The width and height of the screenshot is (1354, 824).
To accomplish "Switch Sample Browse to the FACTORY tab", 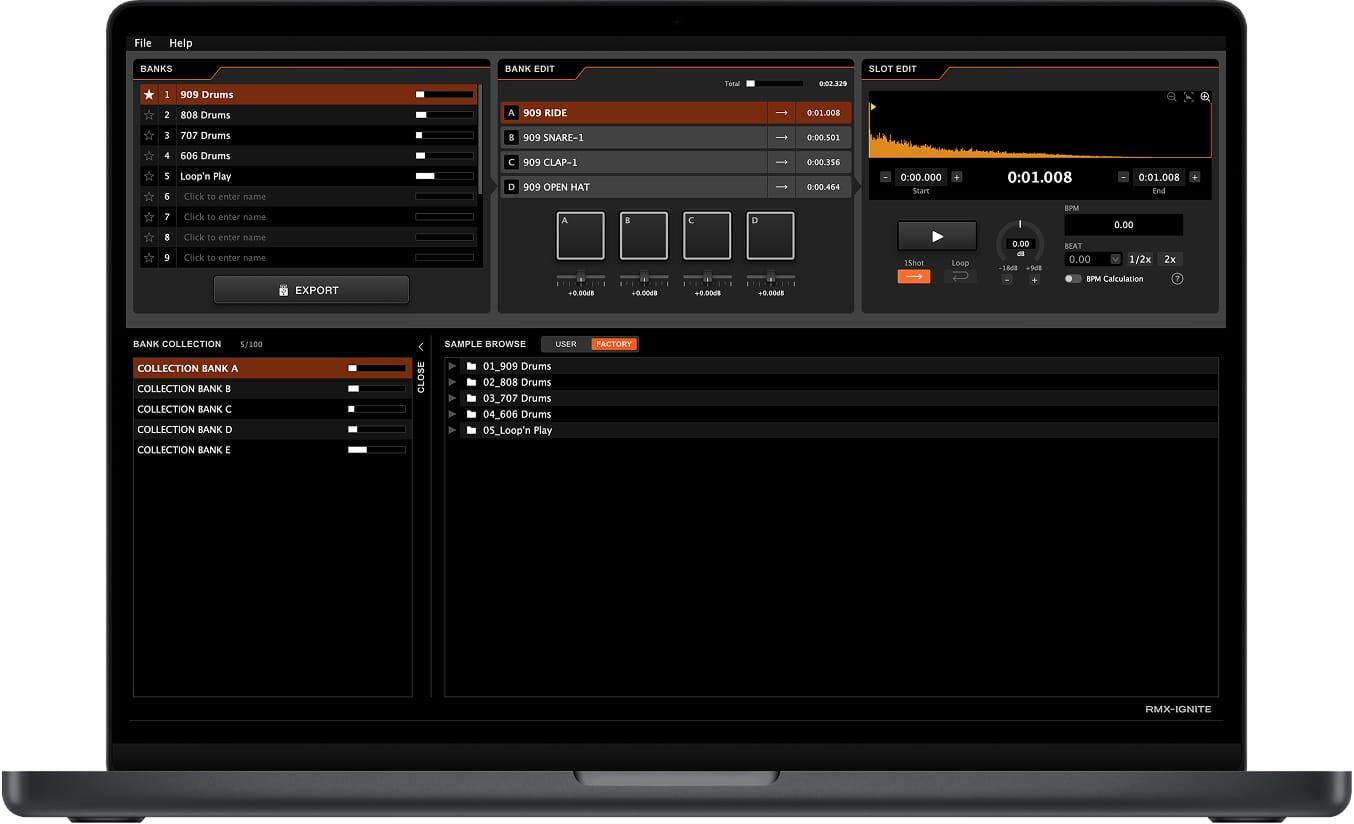I will 614,344.
